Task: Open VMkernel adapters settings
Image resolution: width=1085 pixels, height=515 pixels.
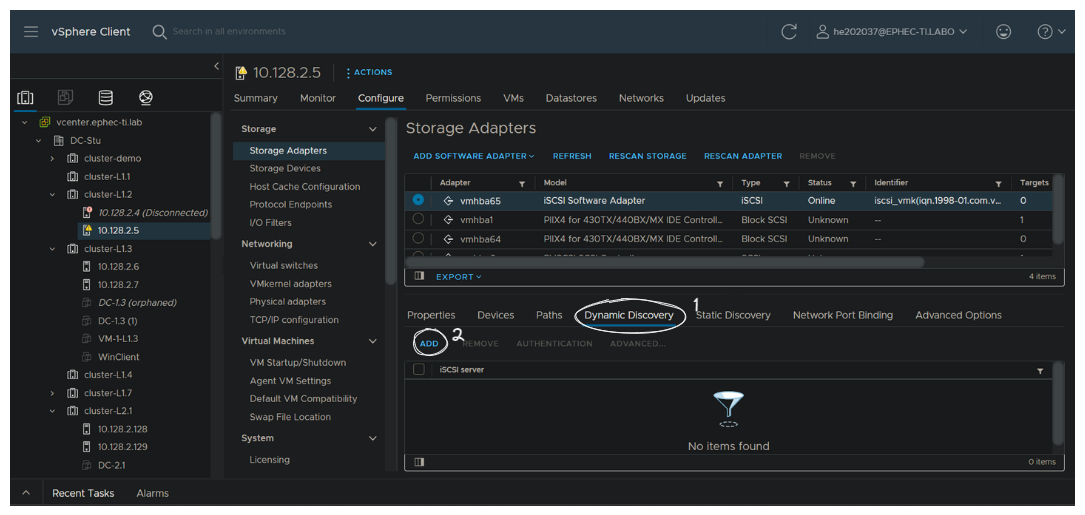Action: [291, 284]
